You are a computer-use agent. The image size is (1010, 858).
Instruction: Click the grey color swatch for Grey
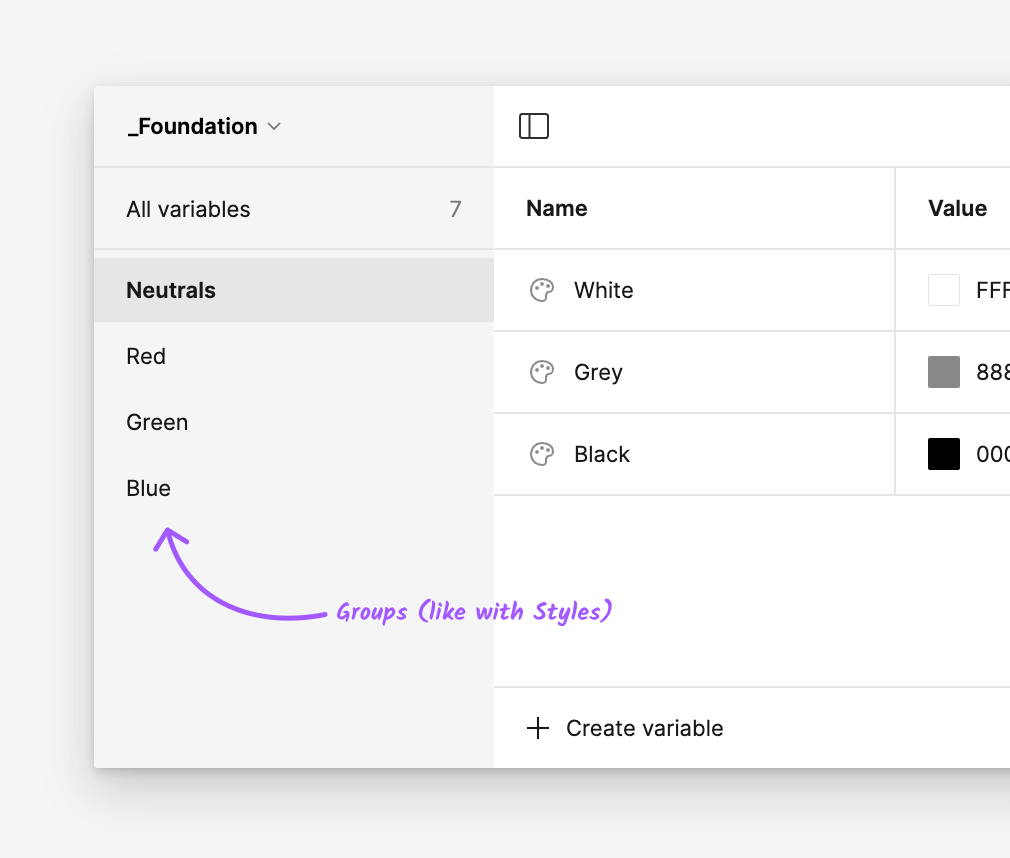click(x=943, y=371)
